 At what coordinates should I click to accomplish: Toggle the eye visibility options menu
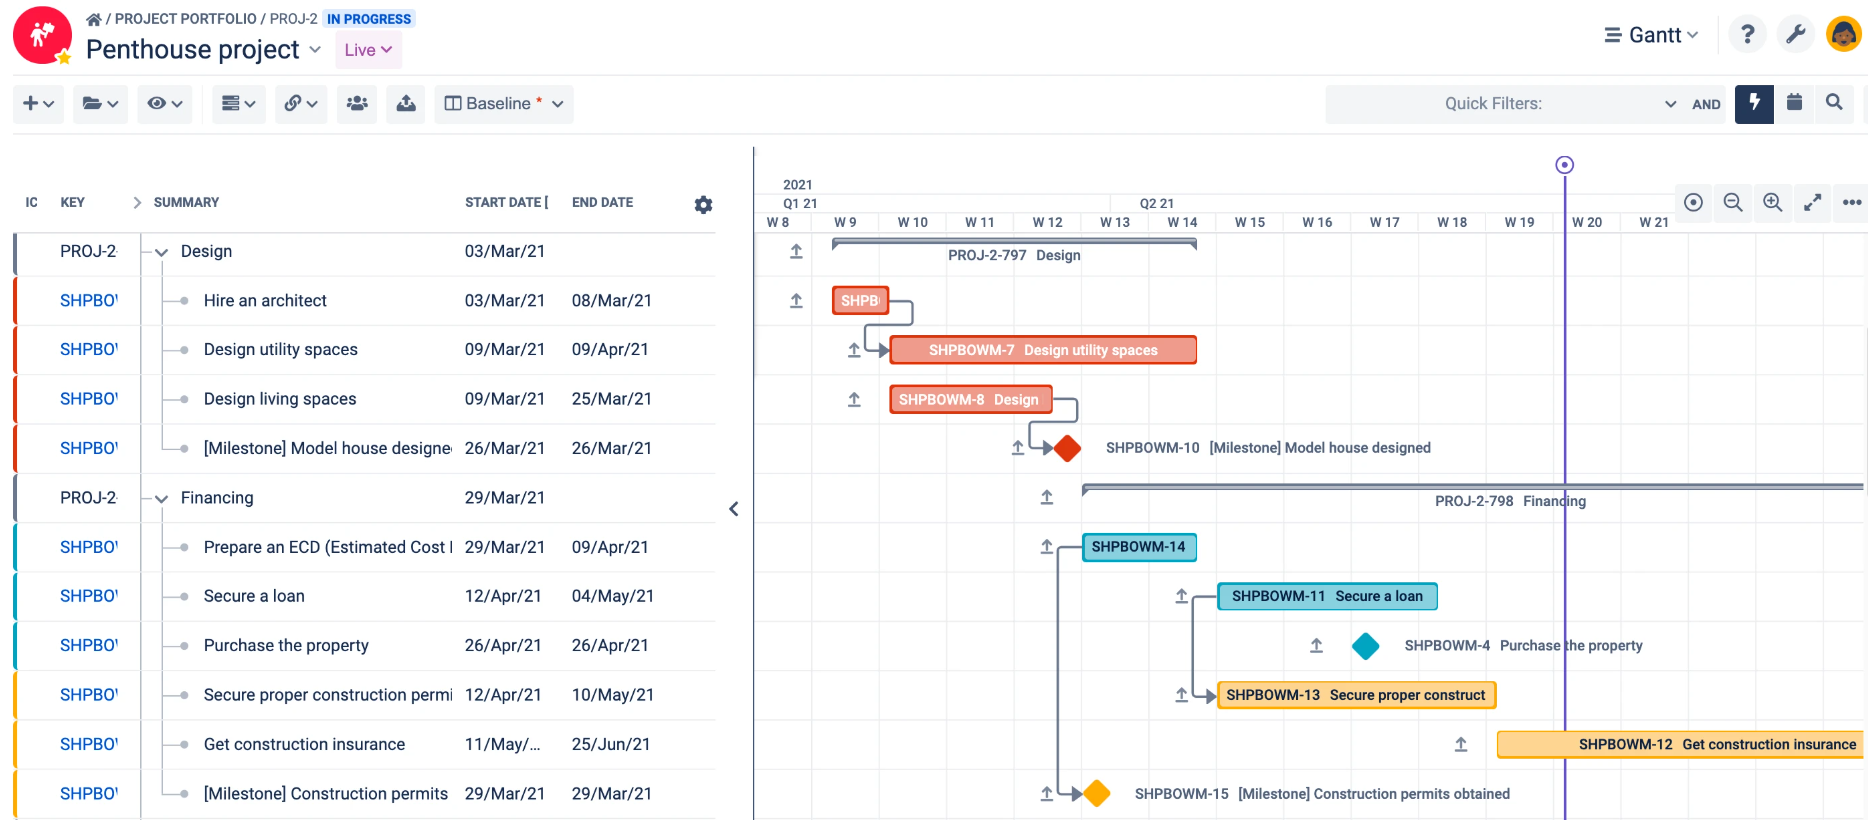[x=164, y=103]
